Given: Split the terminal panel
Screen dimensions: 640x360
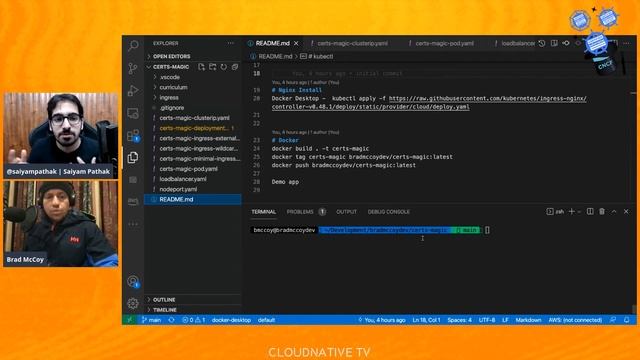Looking at the screenshot, I should tap(590, 211).
